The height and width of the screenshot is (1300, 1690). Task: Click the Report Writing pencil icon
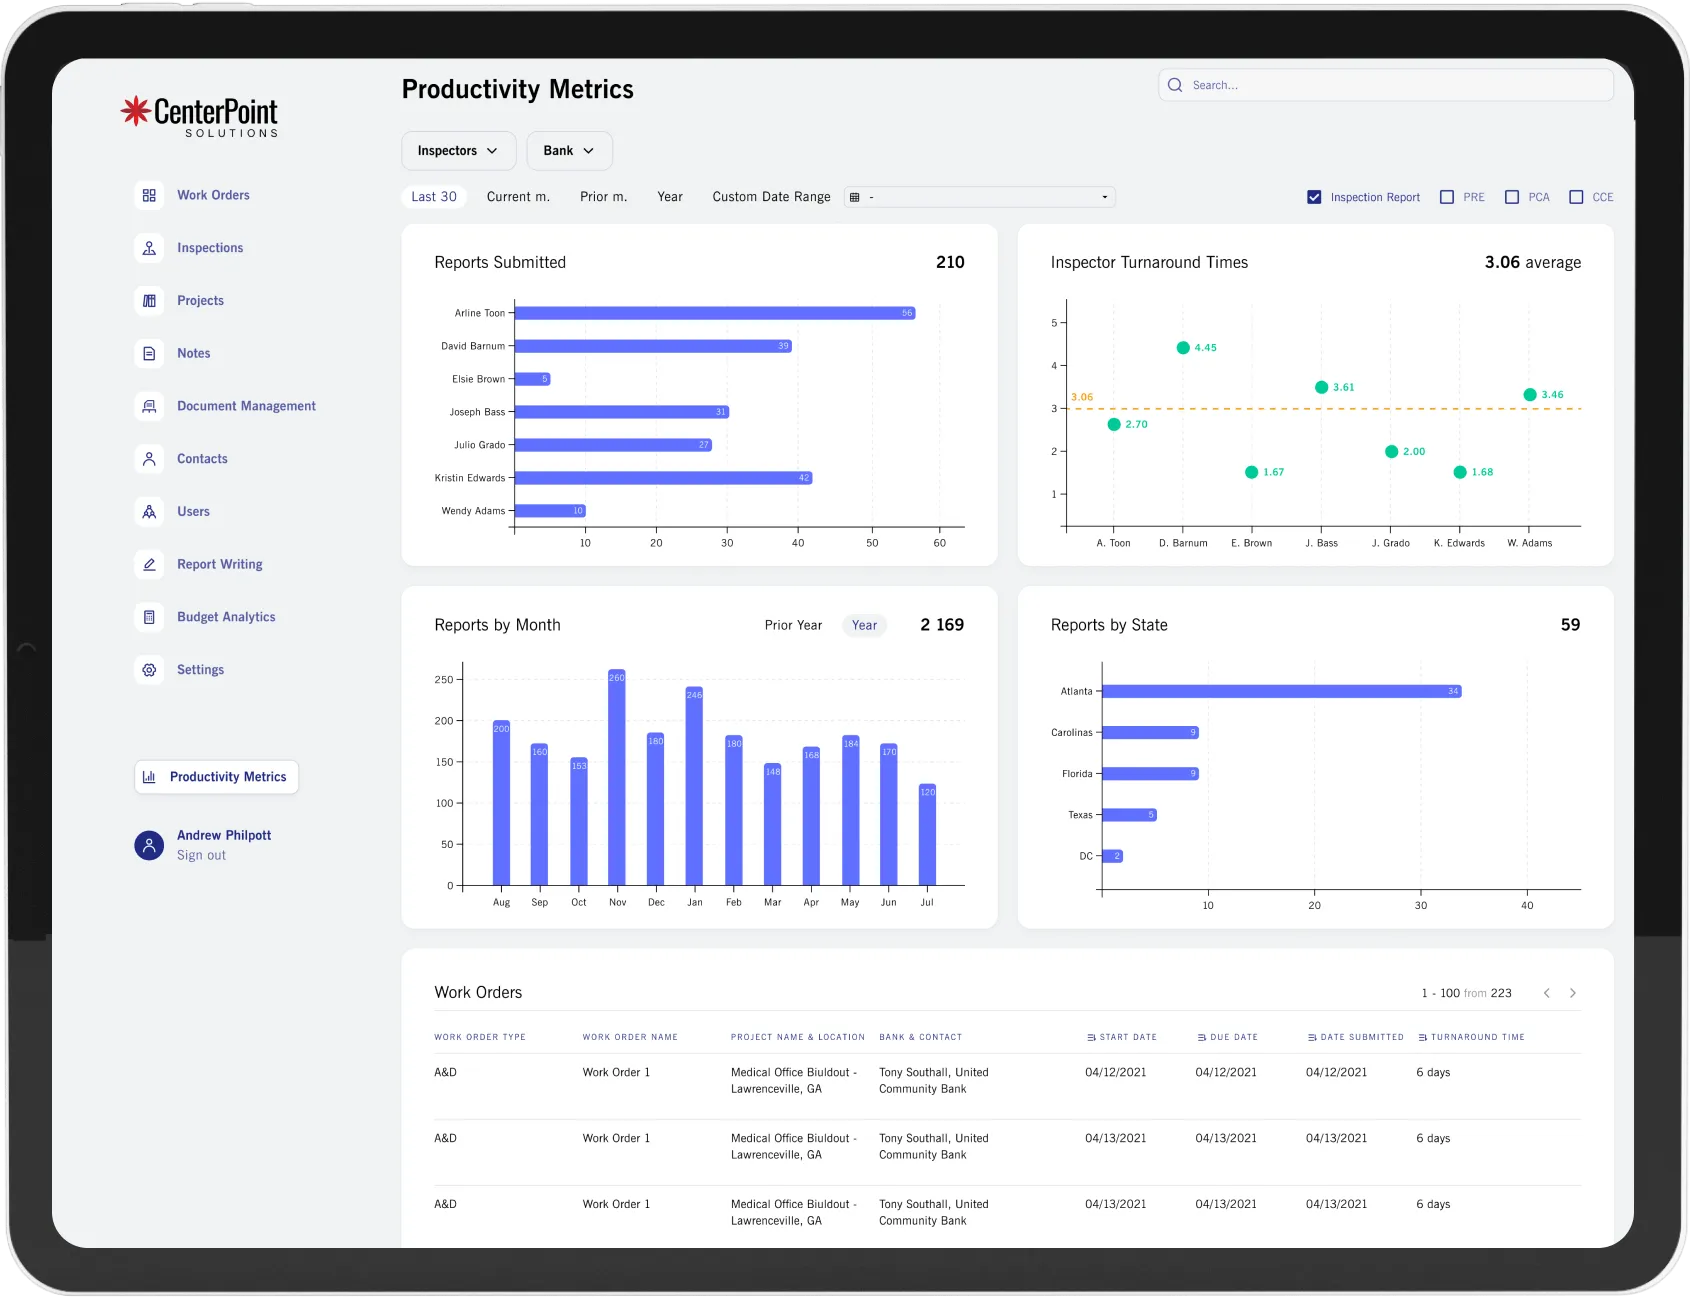tap(149, 564)
